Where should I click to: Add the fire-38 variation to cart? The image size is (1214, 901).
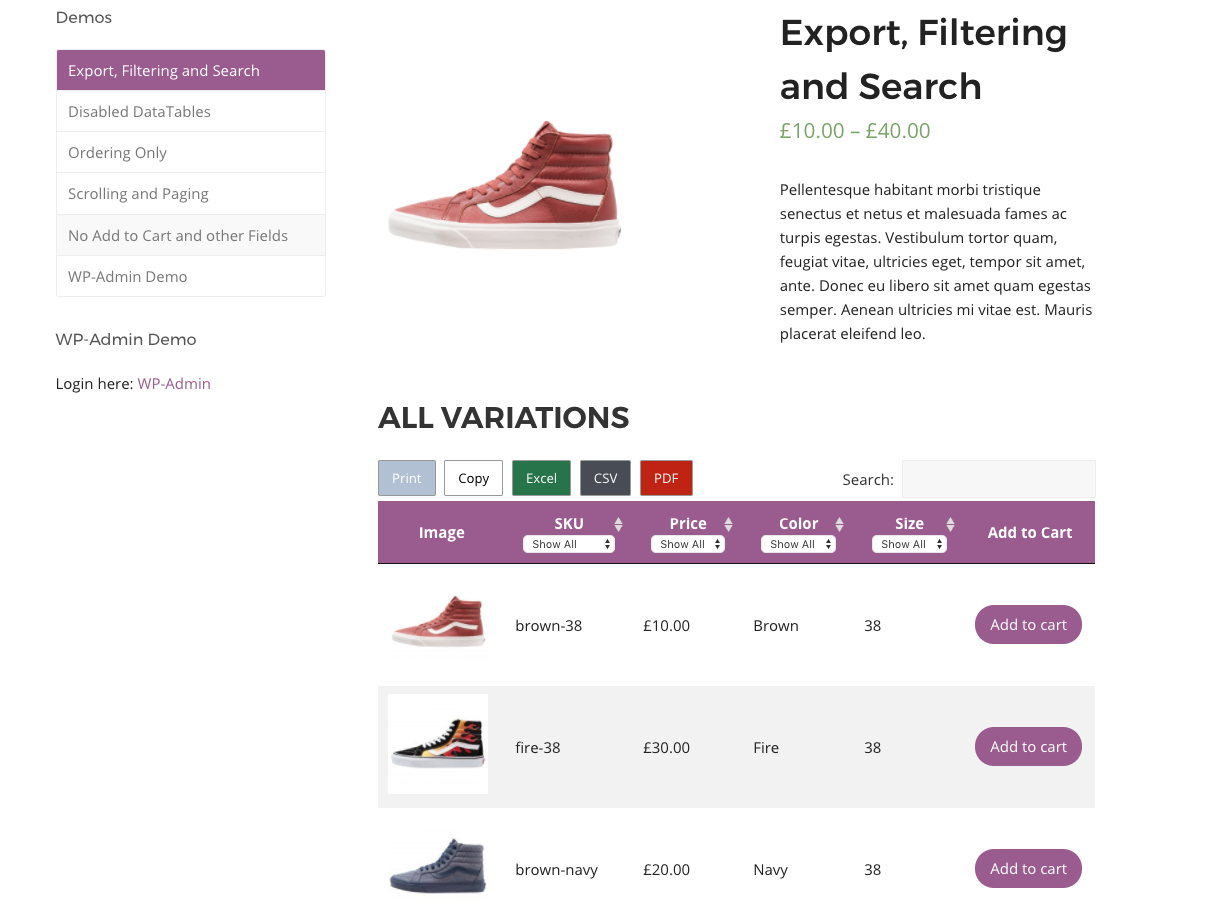point(1028,746)
